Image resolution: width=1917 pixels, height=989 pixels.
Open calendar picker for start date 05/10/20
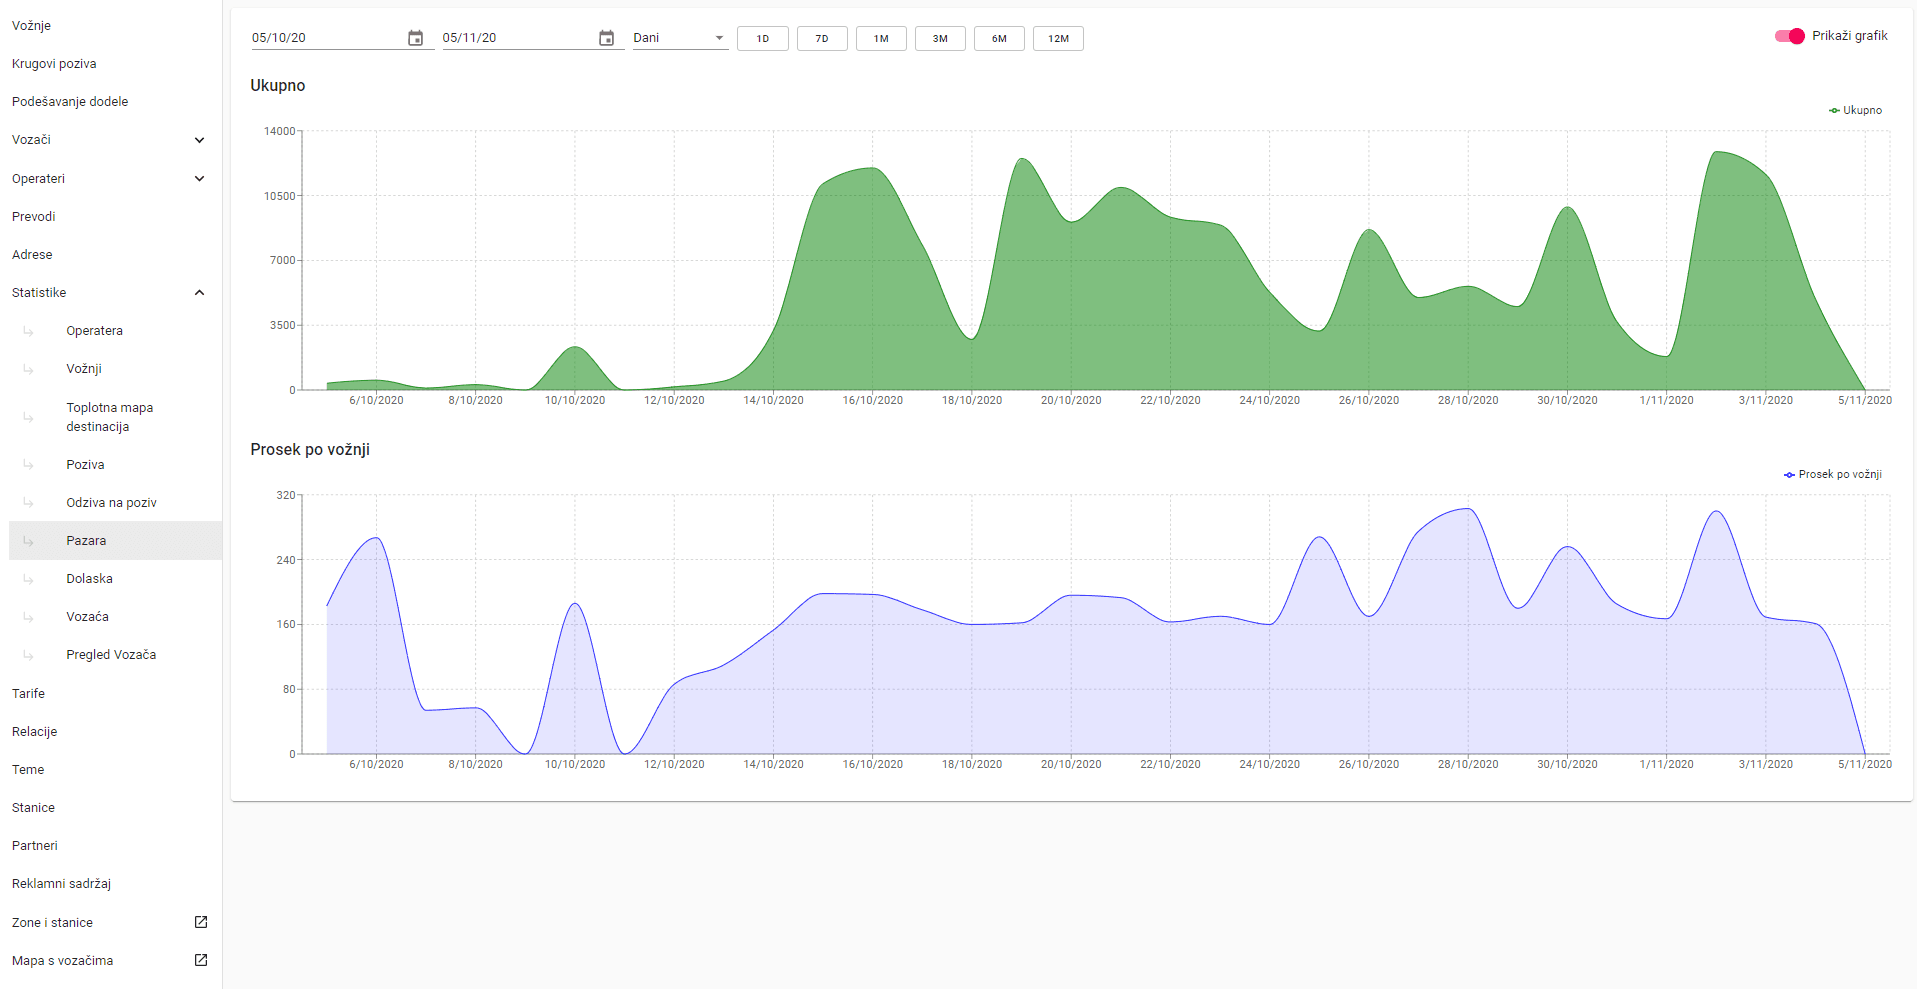pos(416,38)
